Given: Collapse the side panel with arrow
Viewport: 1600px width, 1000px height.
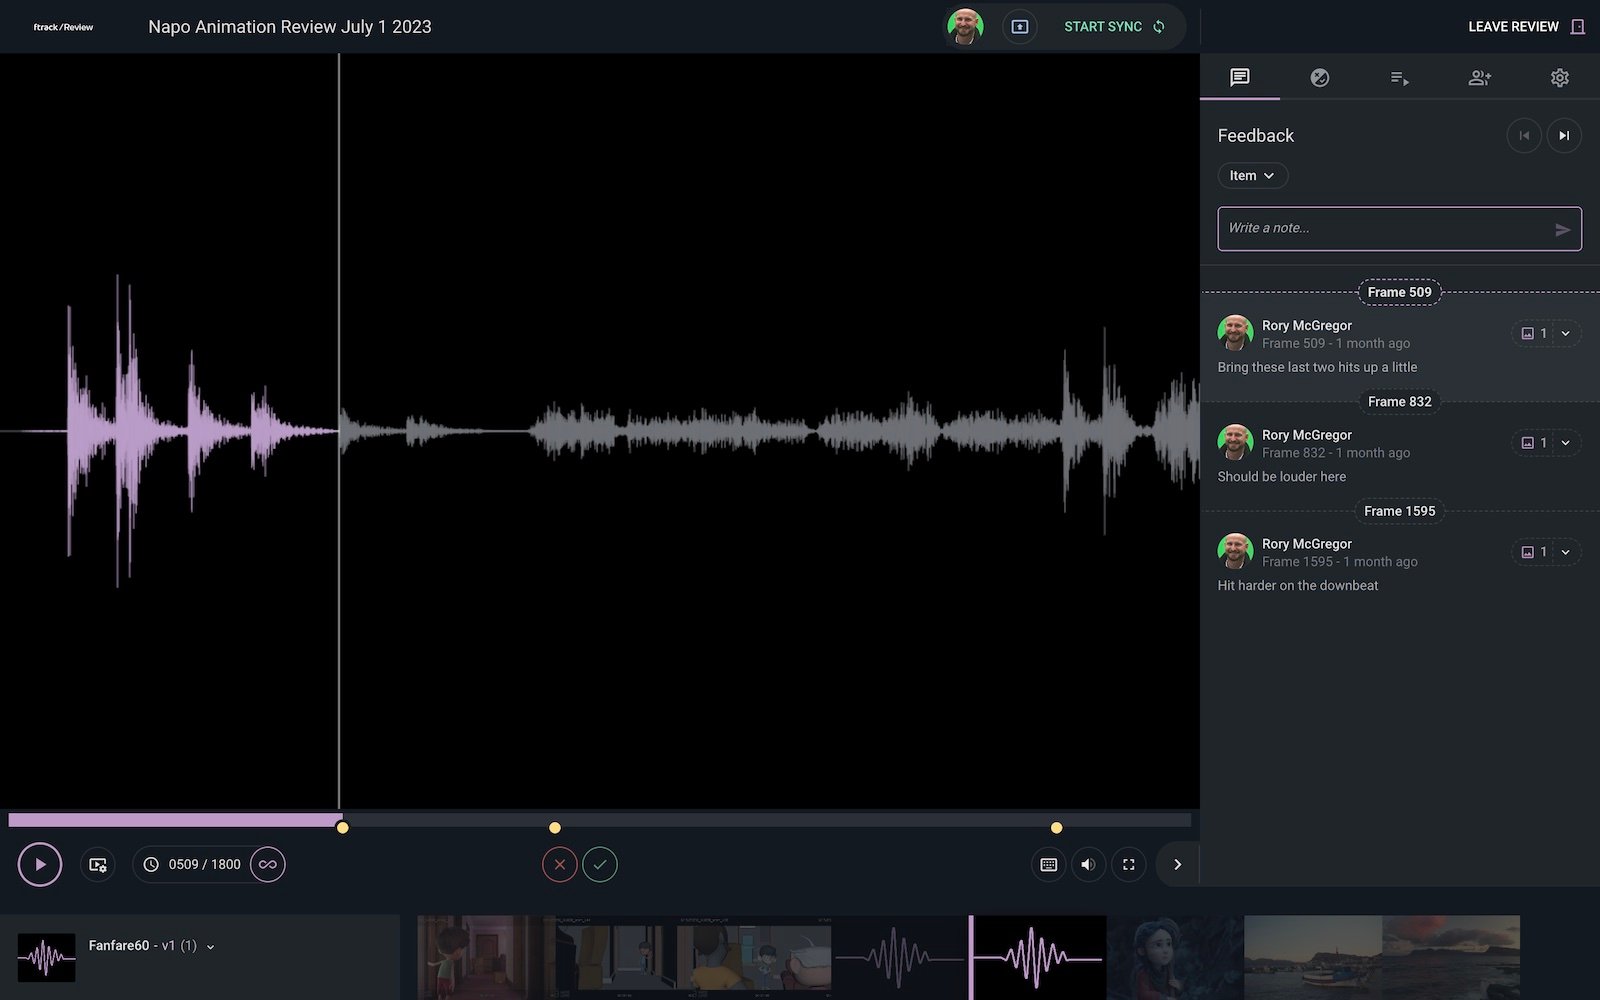Looking at the screenshot, I should 1177,865.
